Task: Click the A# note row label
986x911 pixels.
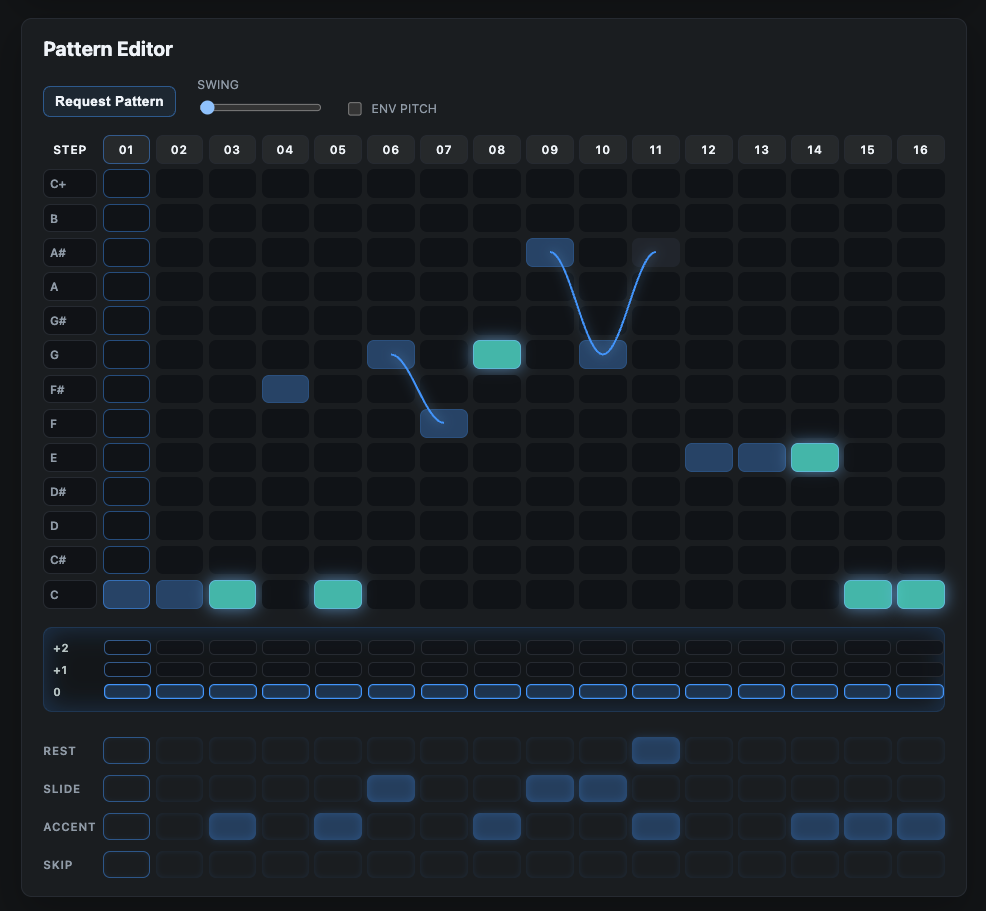Action: (x=70, y=252)
